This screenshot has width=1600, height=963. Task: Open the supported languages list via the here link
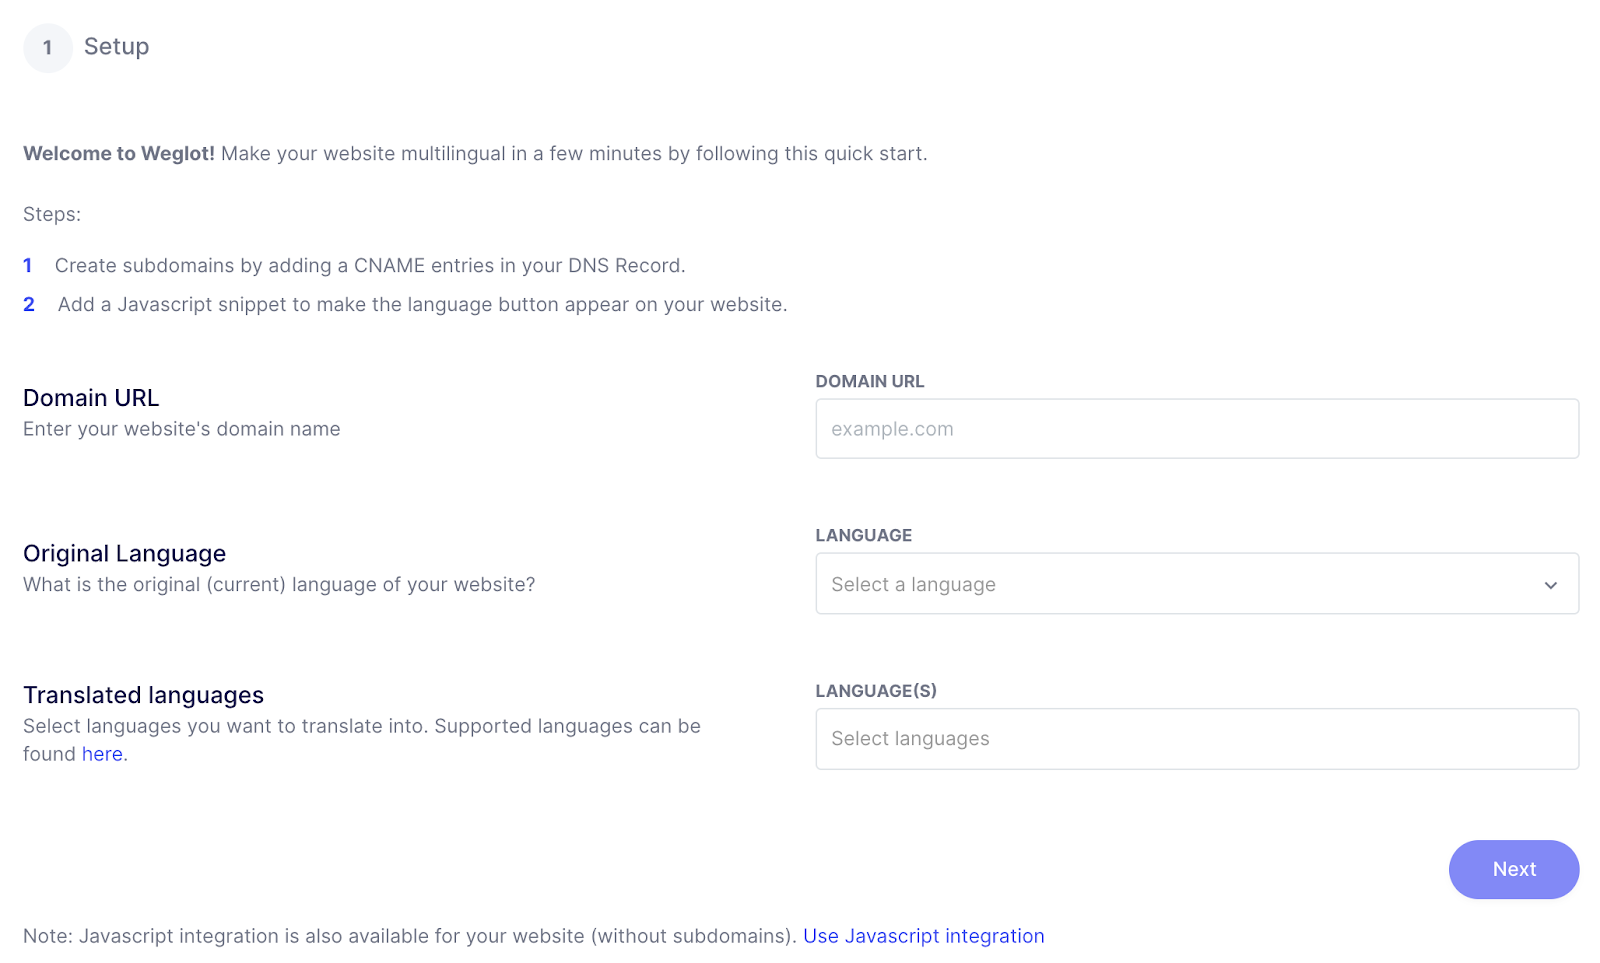click(x=101, y=753)
